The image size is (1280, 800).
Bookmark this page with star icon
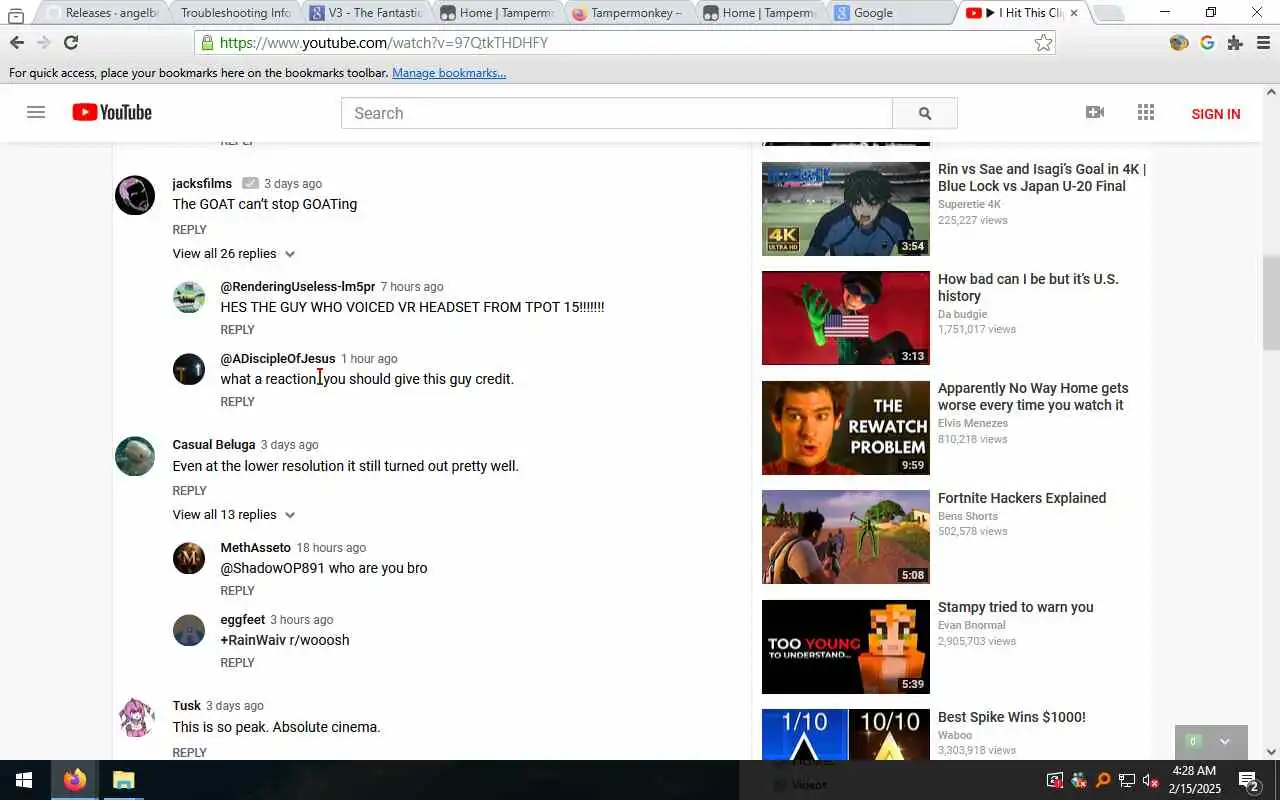(1043, 42)
